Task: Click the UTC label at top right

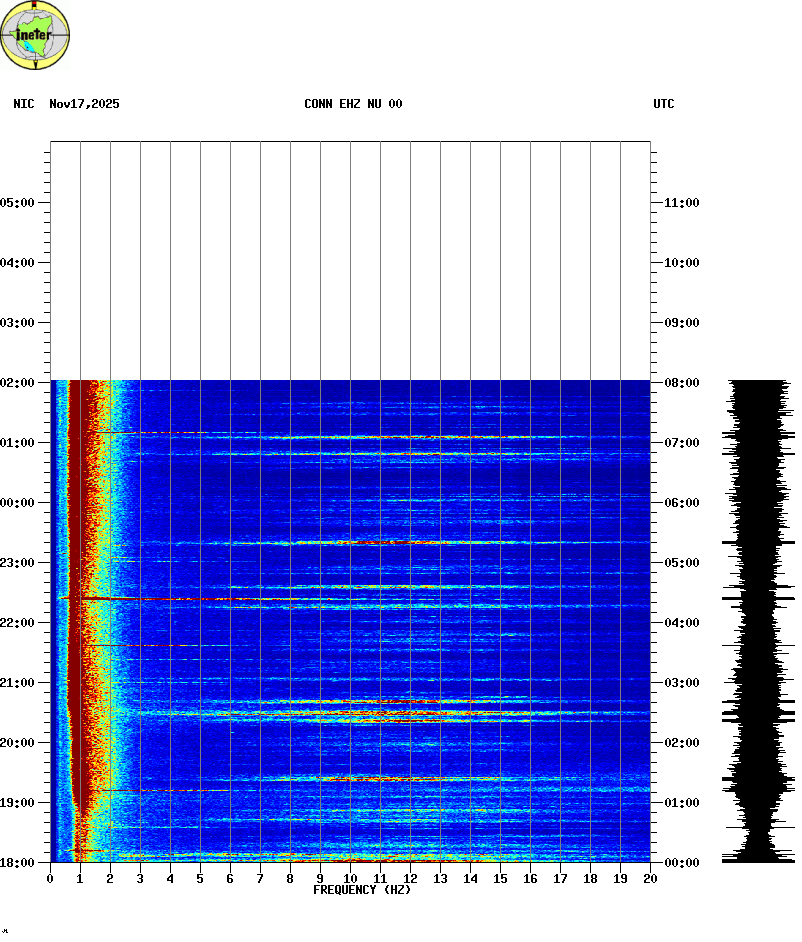Action: [x=663, y=104]
